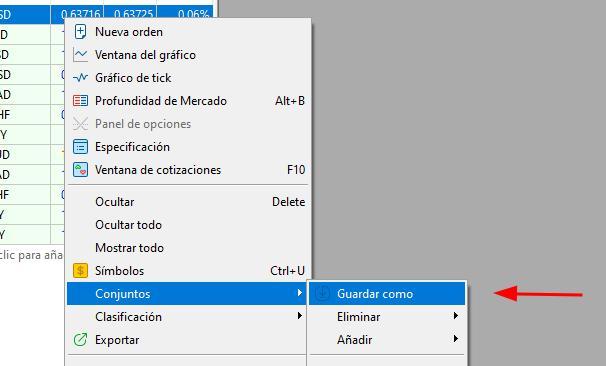Viewport: 606px width, 366px height.
Task: Expand the Conjuntos submenu arrow
Action: (x=300, y=293)
